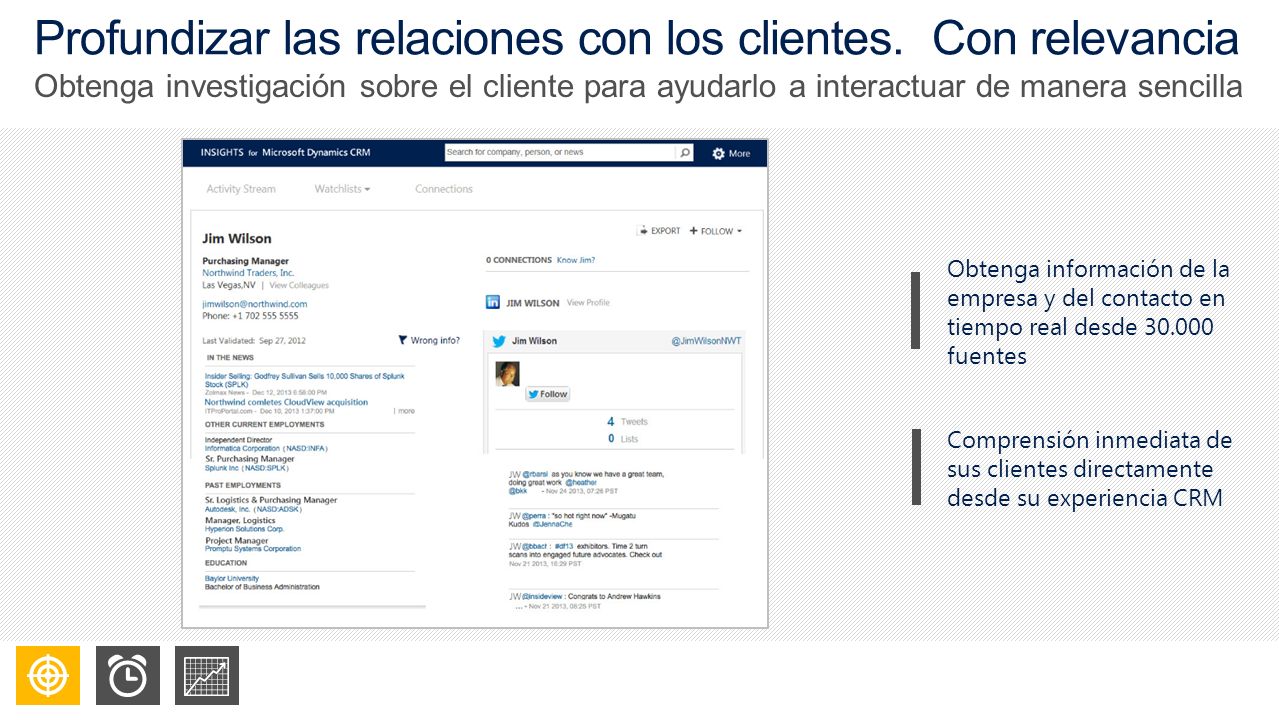
Task: Click the text about 30.000 fuentes
Action: pos(1088,312)
